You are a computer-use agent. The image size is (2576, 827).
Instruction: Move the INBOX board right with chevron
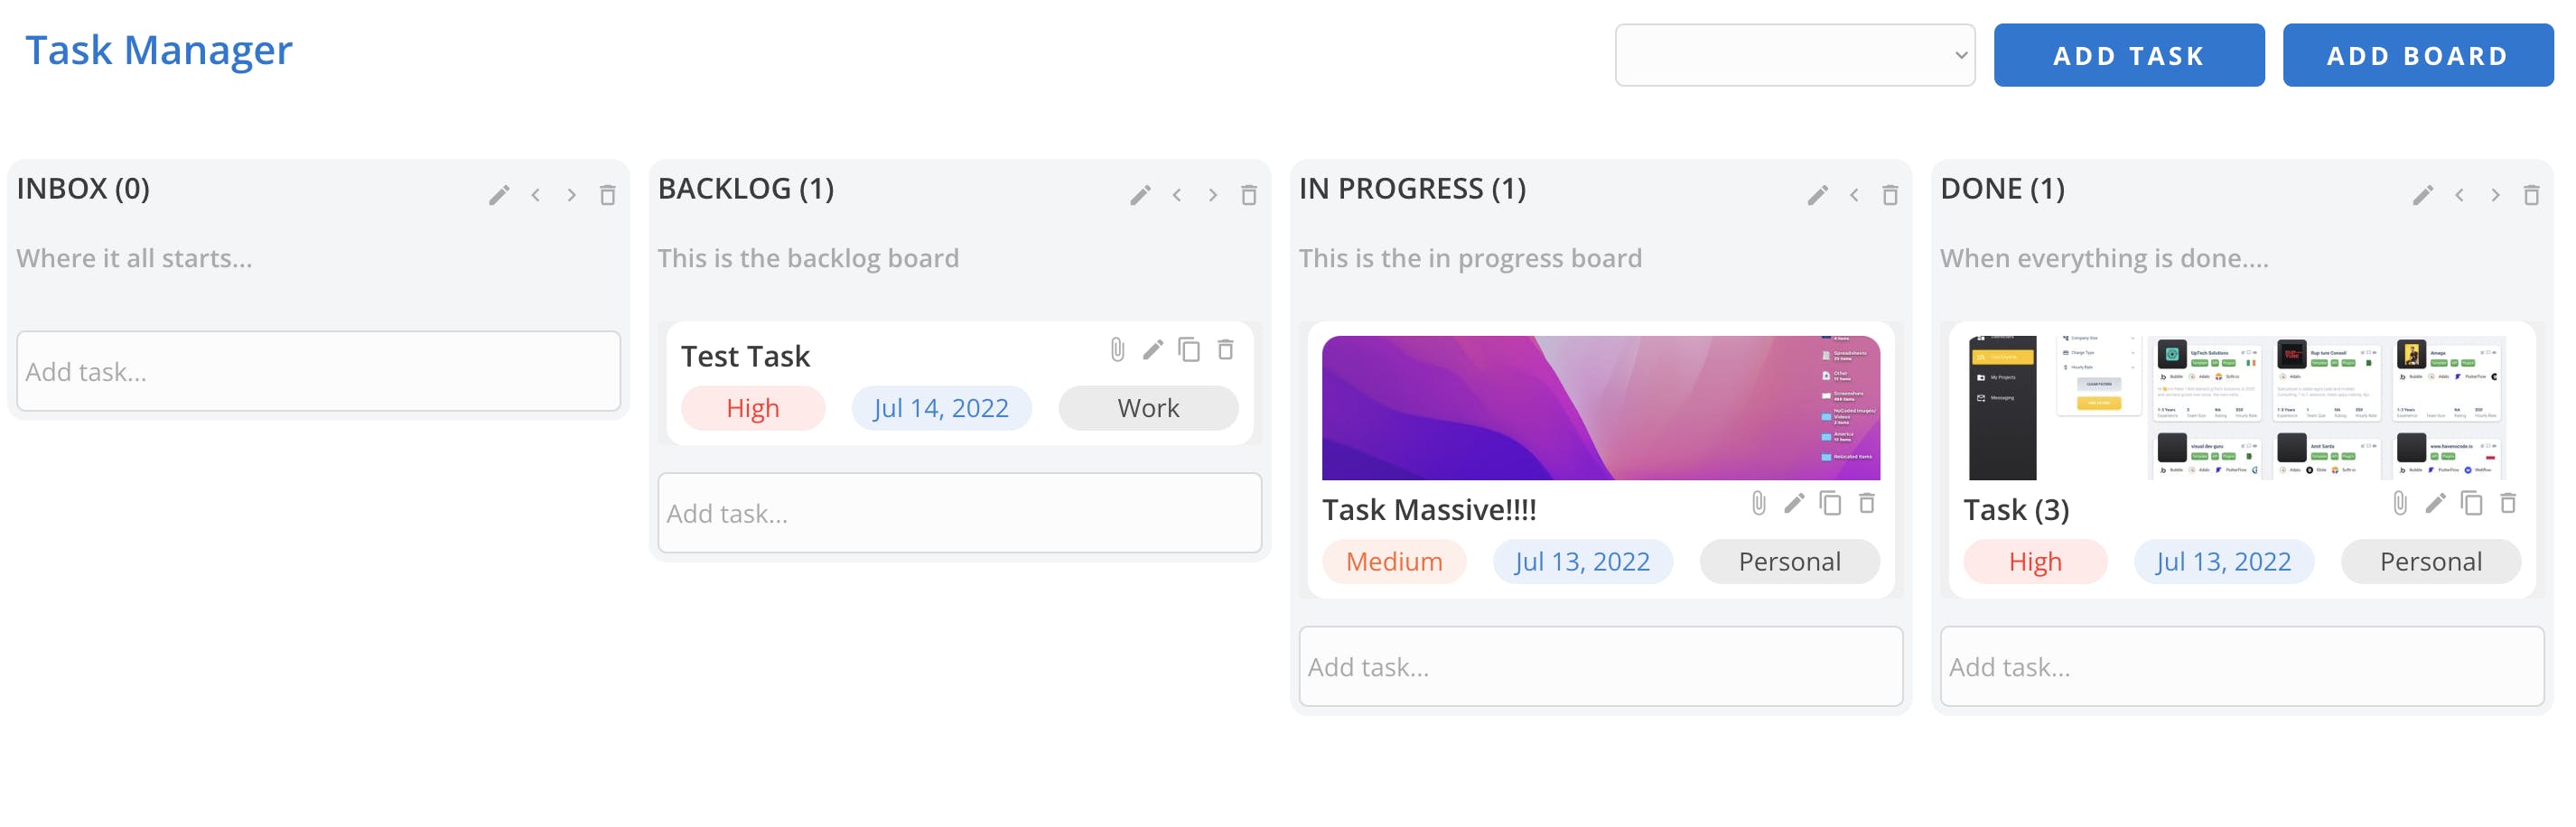pos(571,195)
